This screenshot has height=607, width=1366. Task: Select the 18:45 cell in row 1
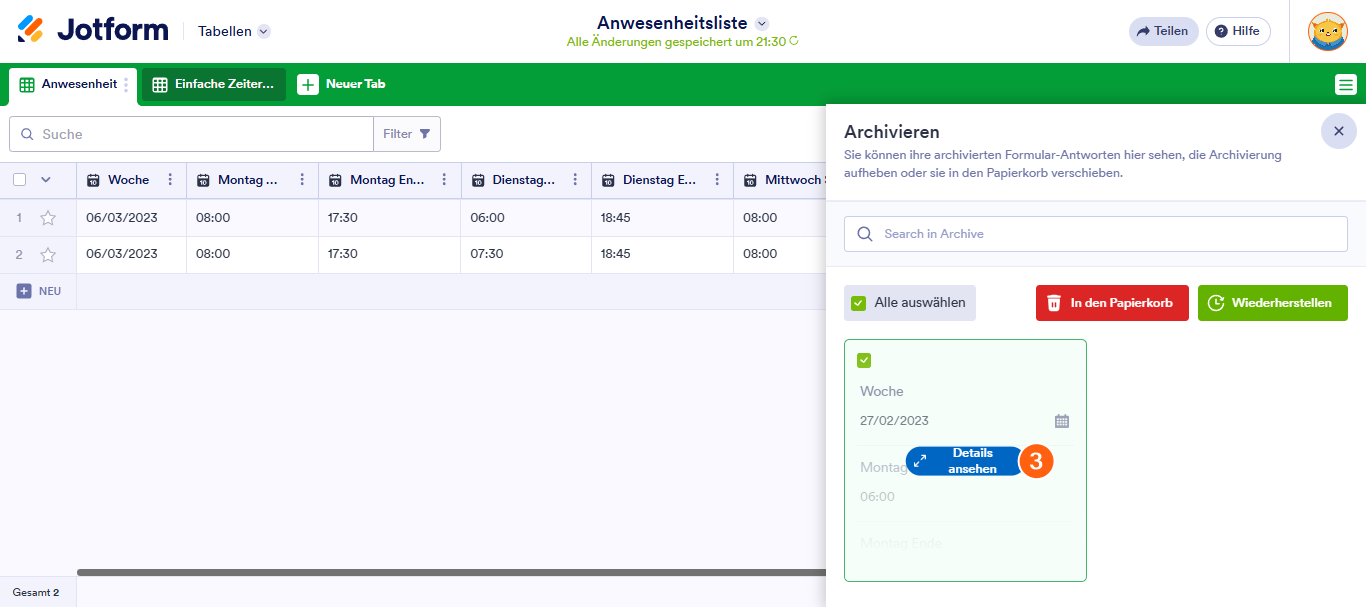coord(662,218)
